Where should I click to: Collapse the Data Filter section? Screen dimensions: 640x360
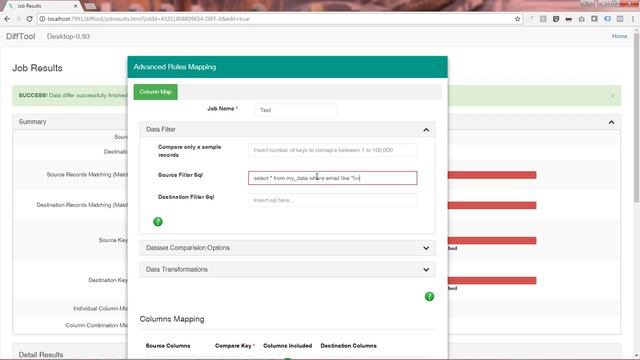426,130
